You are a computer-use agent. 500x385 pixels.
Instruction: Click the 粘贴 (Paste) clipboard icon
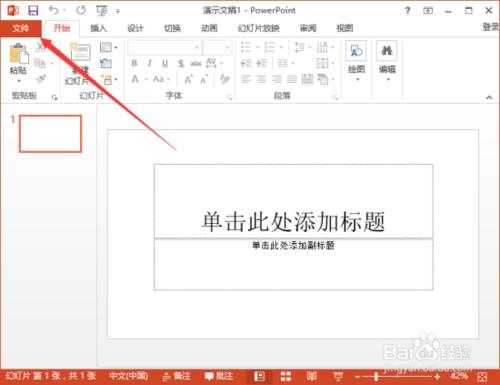coord(19,53)
